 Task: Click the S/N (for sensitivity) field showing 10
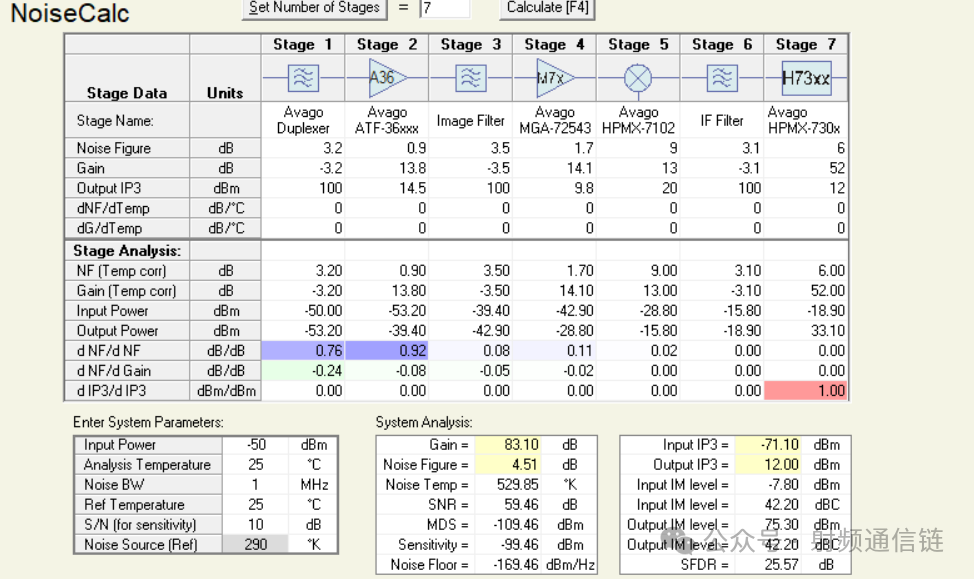click(x=255, y=524)
